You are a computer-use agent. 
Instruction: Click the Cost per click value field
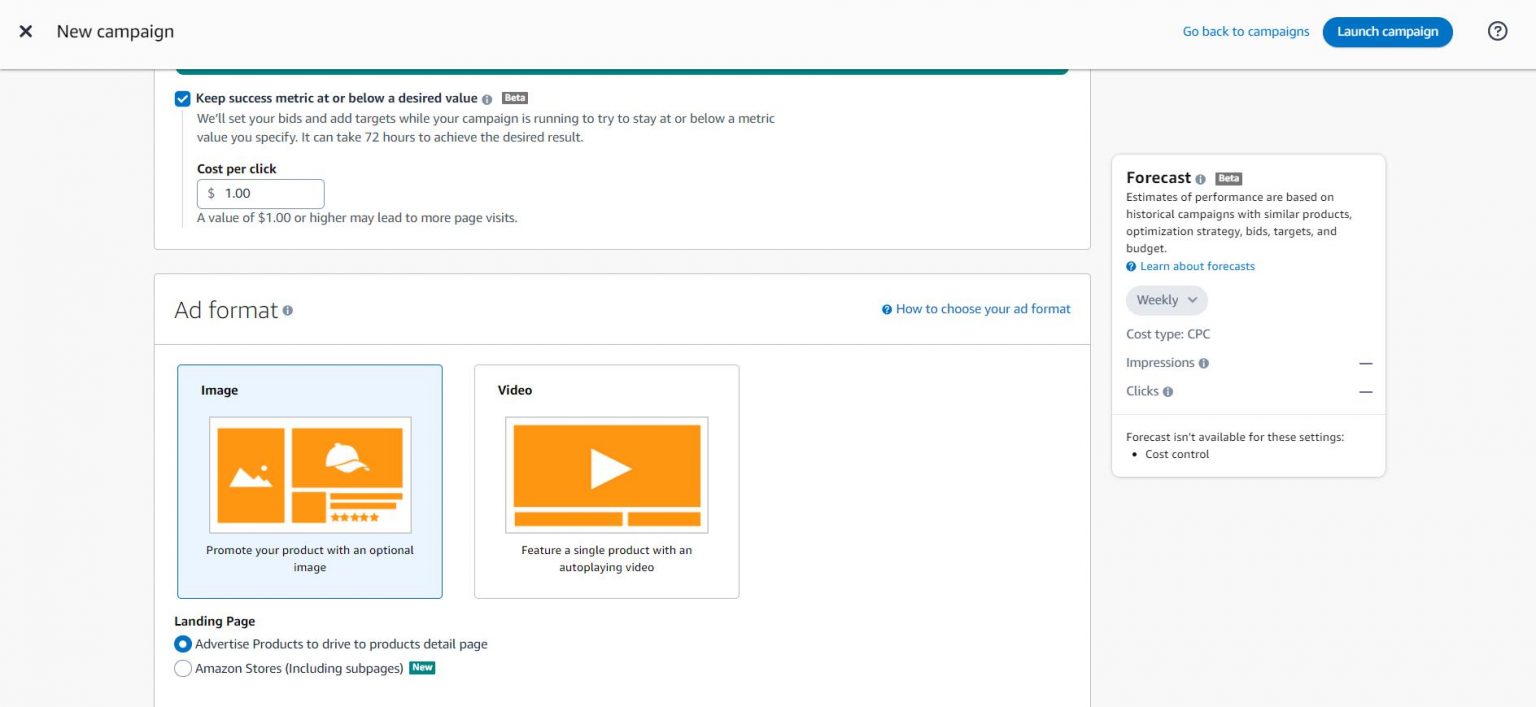point(260,193)
